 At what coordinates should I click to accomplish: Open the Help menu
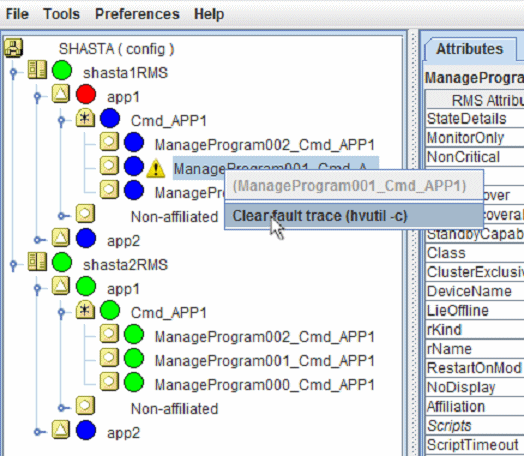coord(209,14)
